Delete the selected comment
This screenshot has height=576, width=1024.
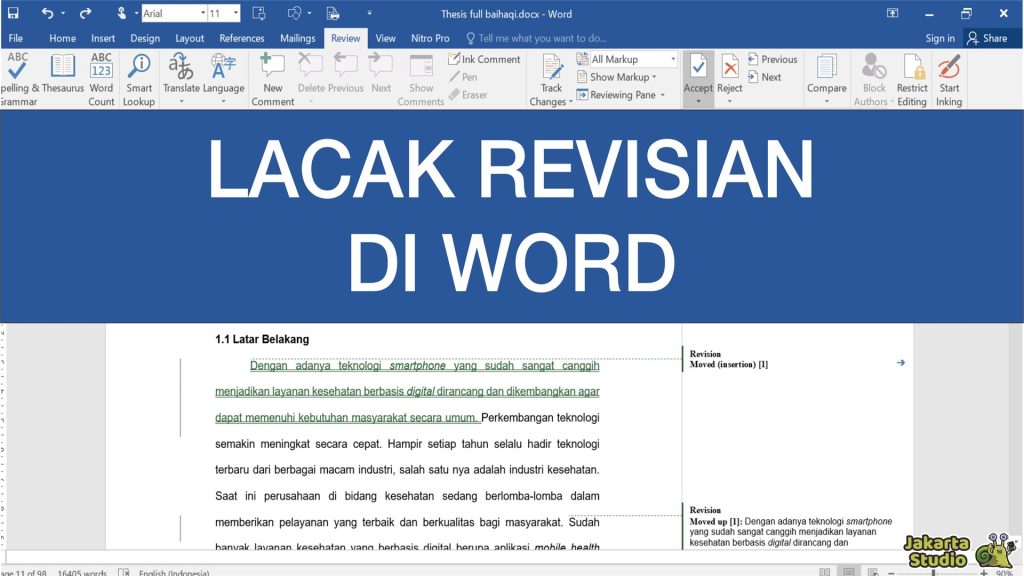click(x=311, y=73)
